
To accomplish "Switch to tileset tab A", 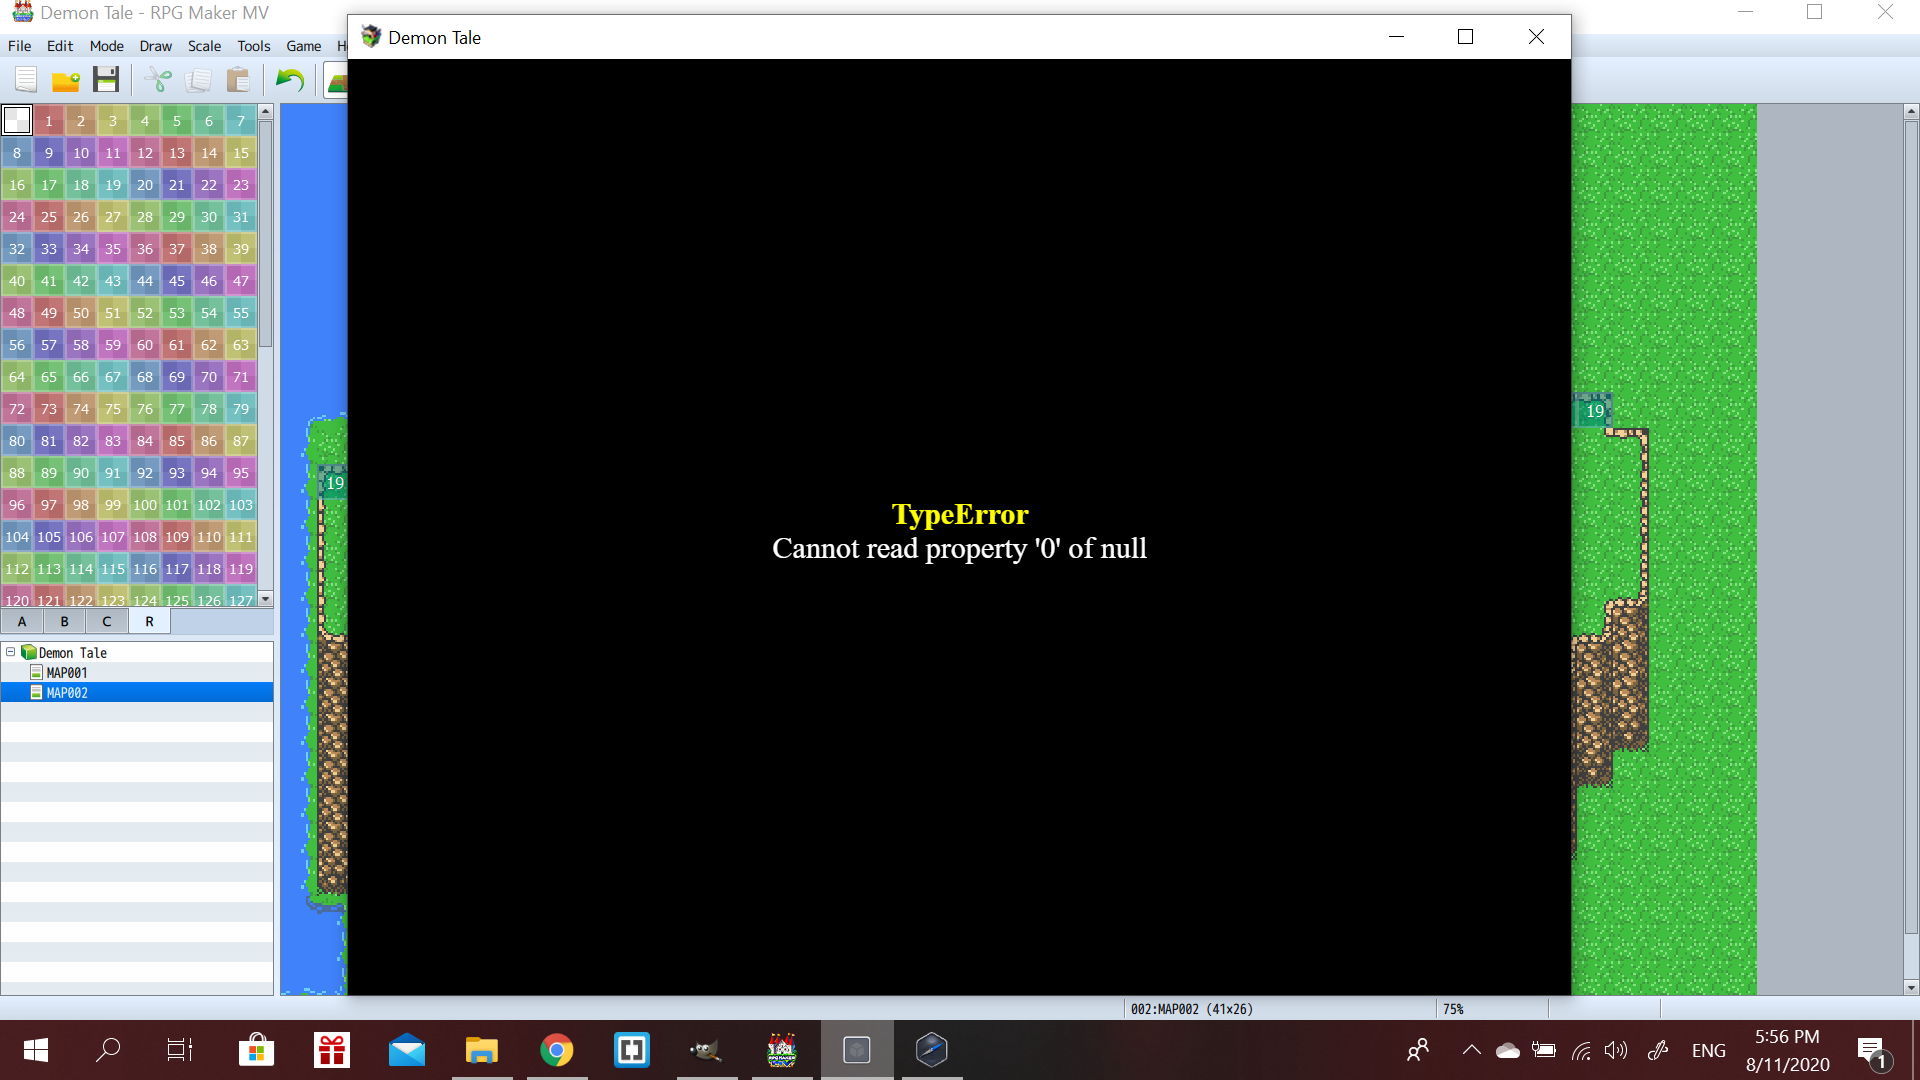I will pos(22,621).
